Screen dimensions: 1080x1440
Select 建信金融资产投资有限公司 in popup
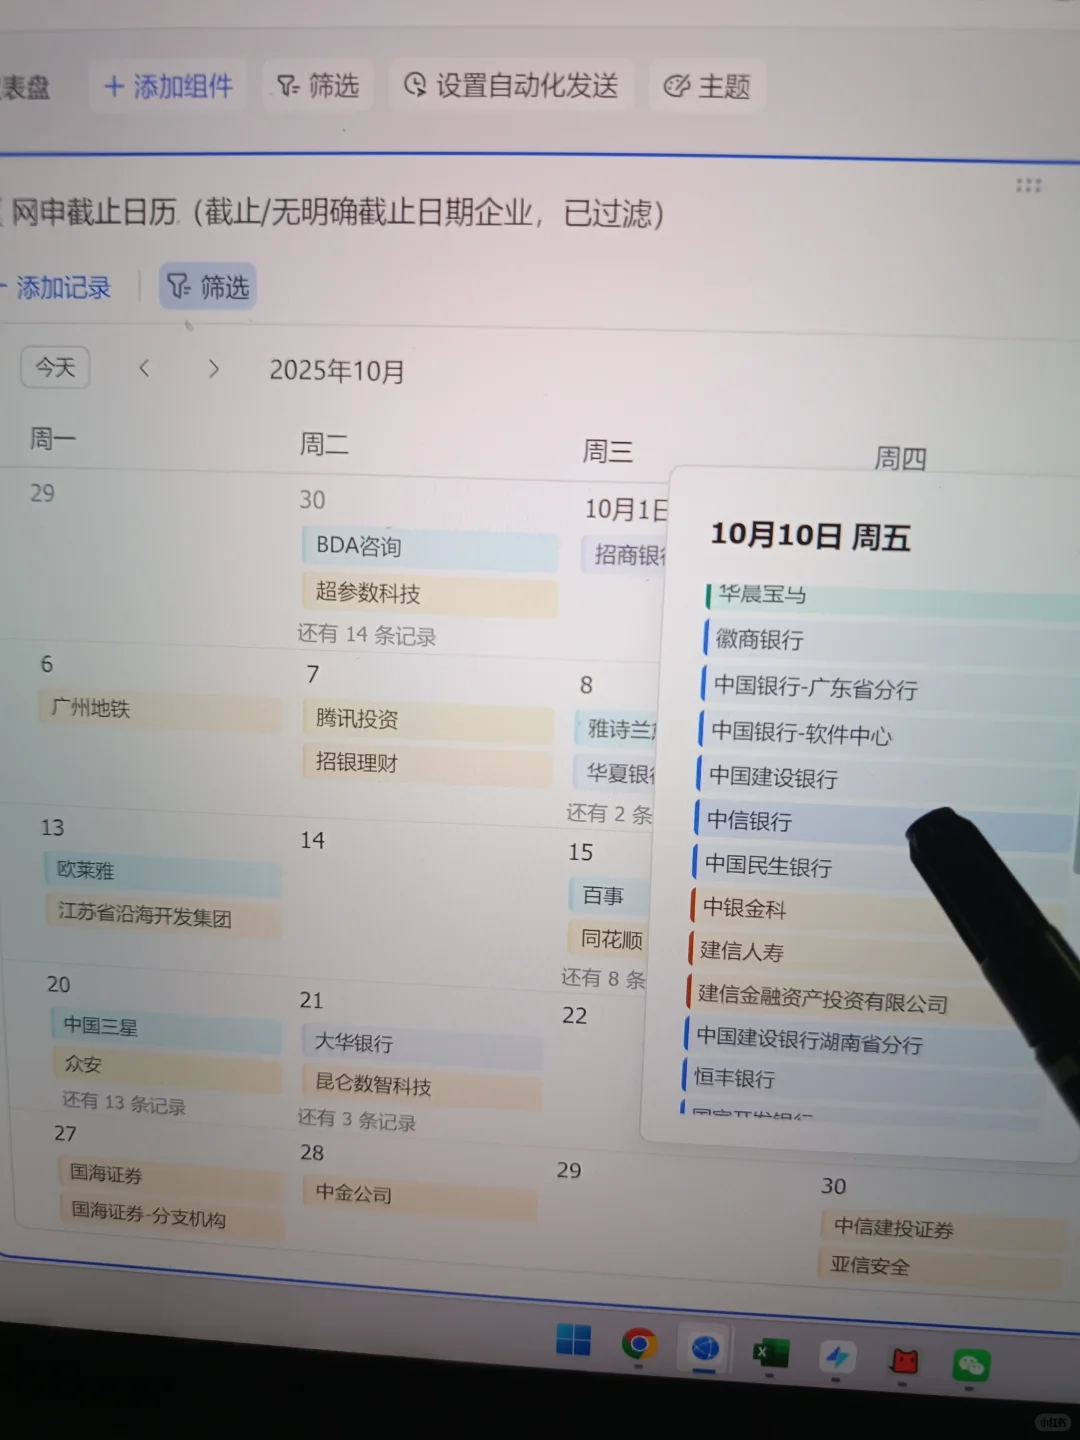click(x=872, y=998)
